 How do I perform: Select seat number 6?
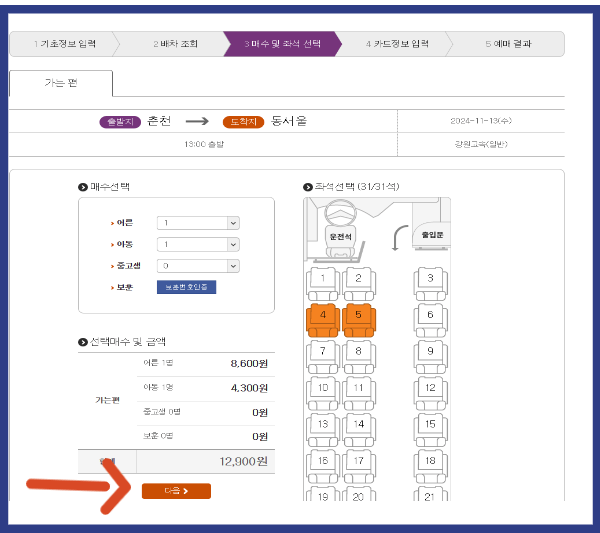[x=430, y=320]
